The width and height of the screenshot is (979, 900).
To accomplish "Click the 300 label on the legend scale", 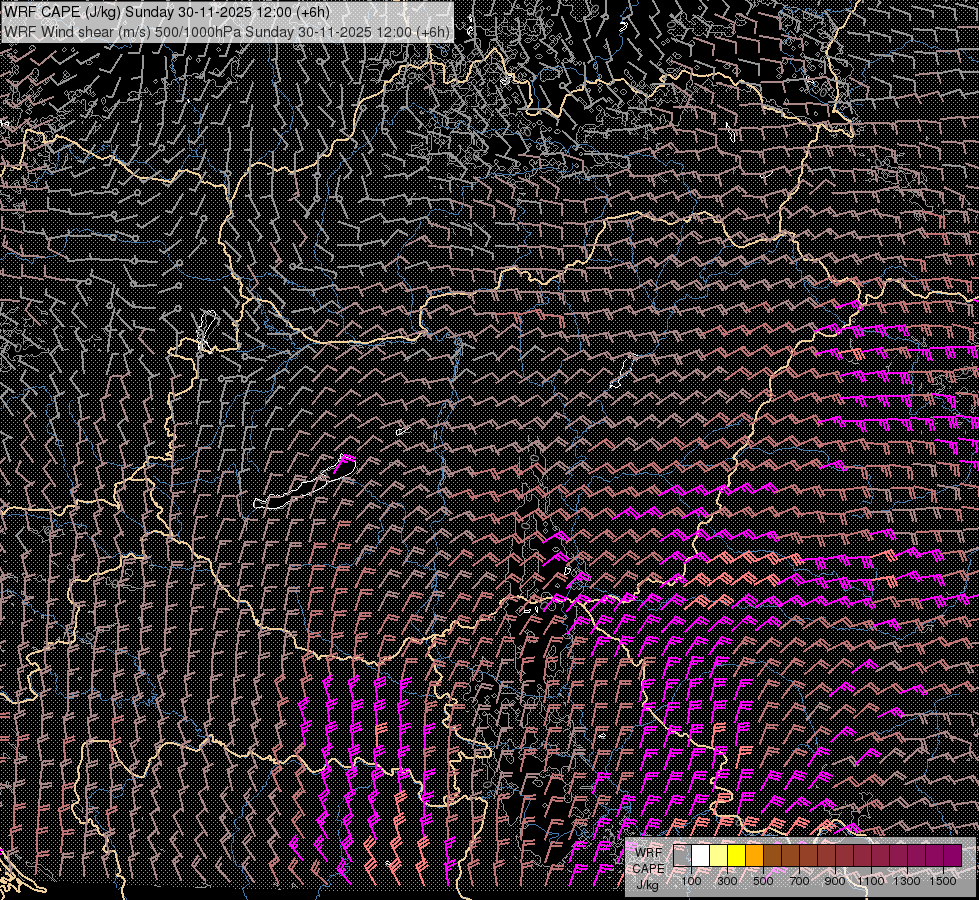I will (x=727, y=880).
